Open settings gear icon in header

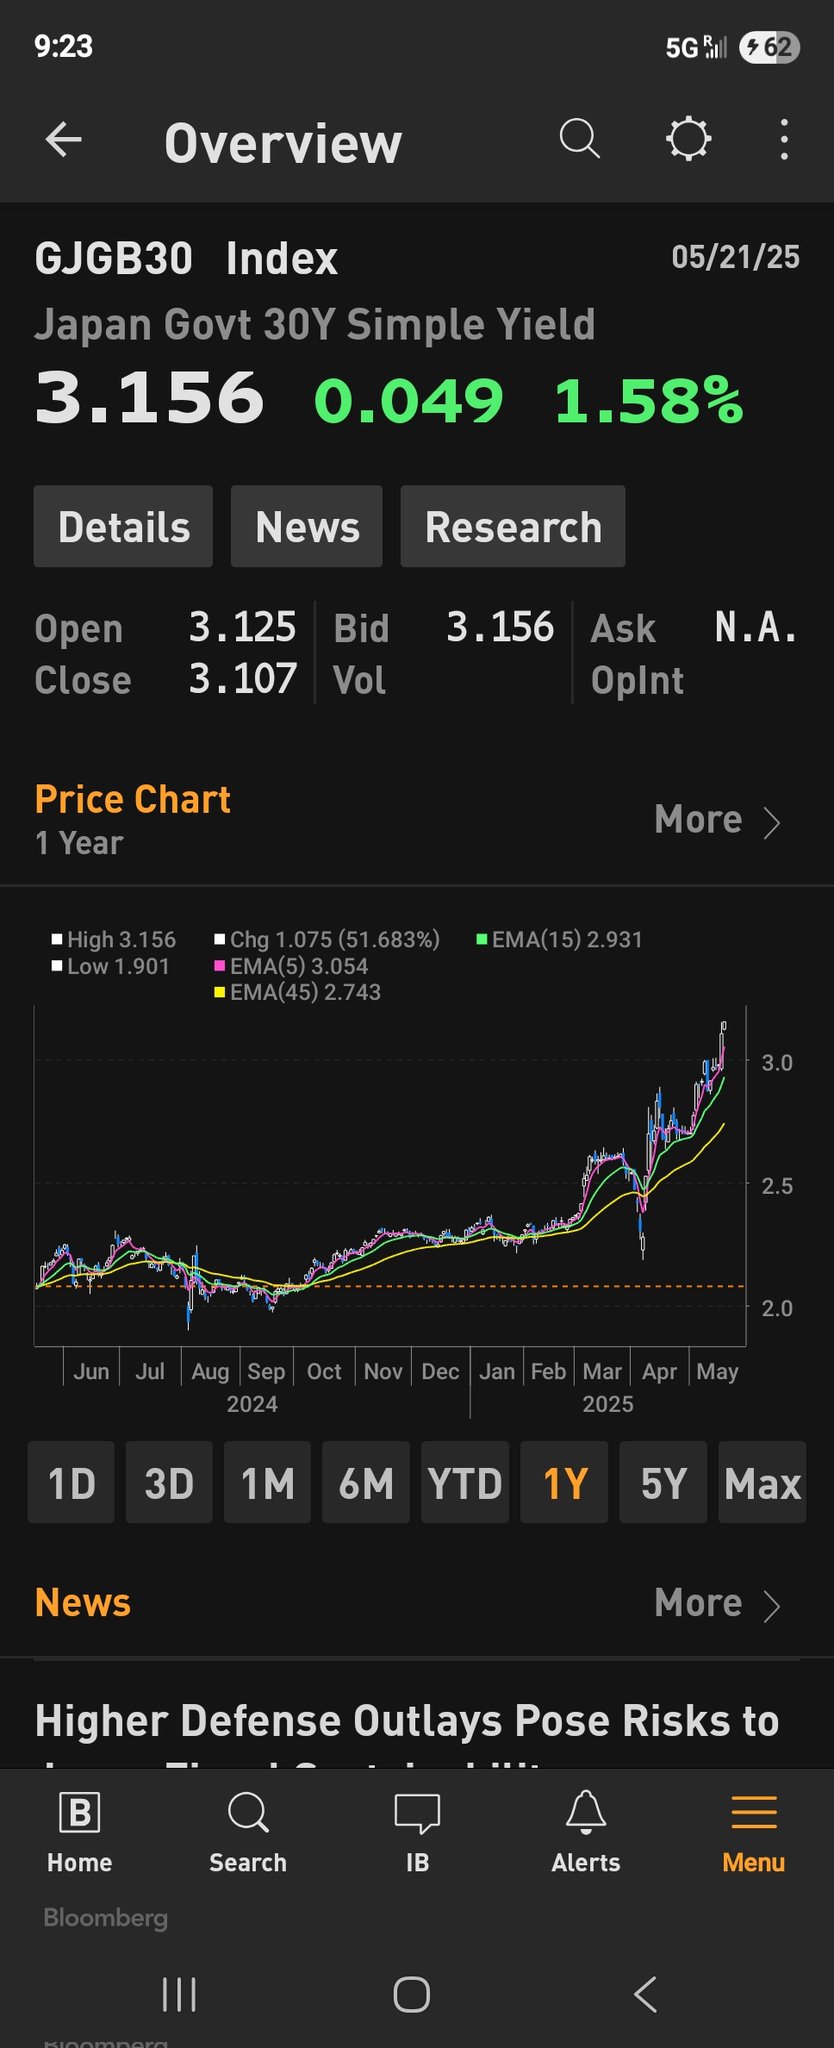pyautogui.click(x=688, y=140)
